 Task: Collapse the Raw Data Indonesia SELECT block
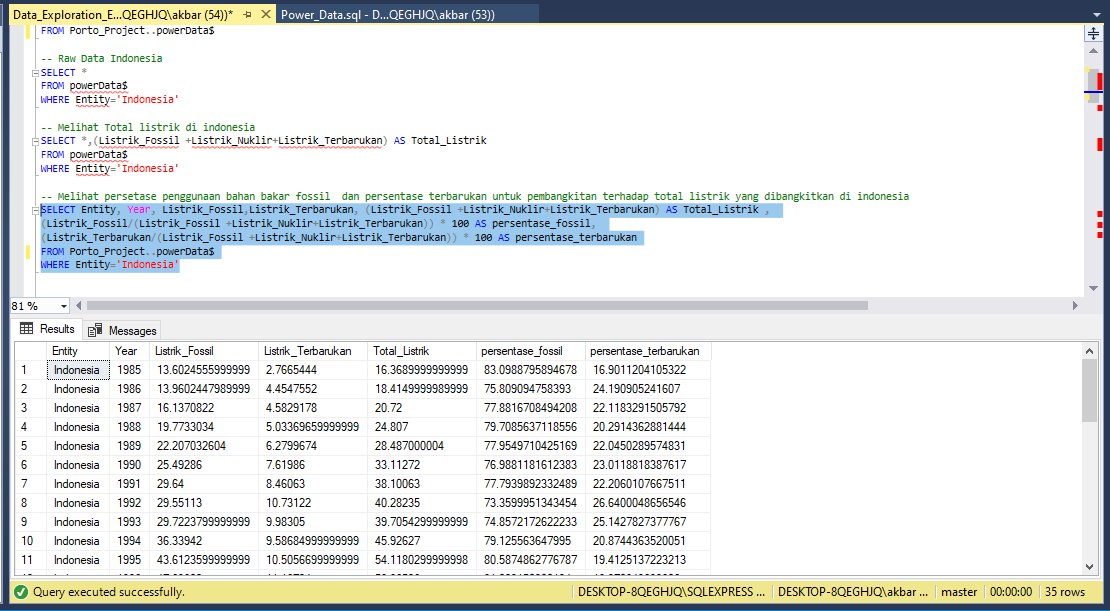click(35, 73)
